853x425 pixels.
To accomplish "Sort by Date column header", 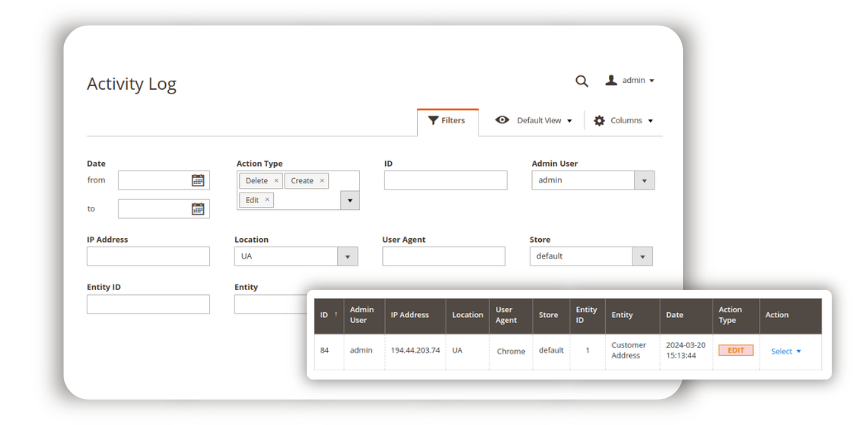I will point(686,315).
